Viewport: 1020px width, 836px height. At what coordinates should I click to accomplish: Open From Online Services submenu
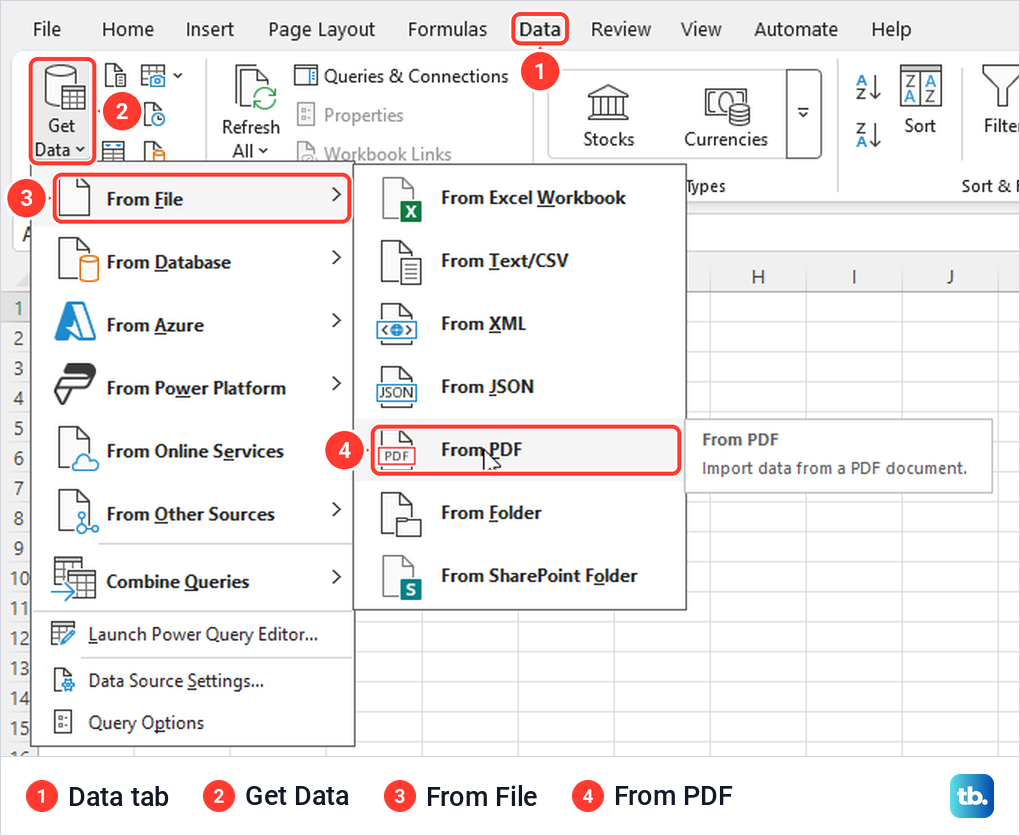point(193,450)
